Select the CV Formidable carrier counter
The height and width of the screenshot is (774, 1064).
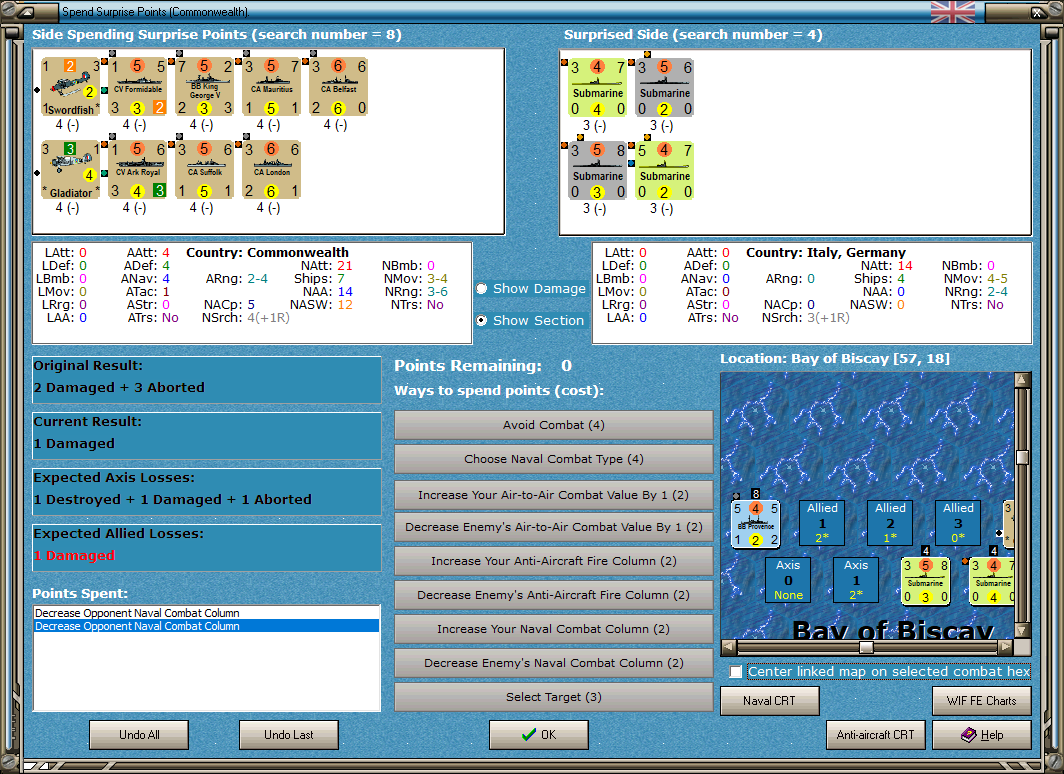click(138, 87)
